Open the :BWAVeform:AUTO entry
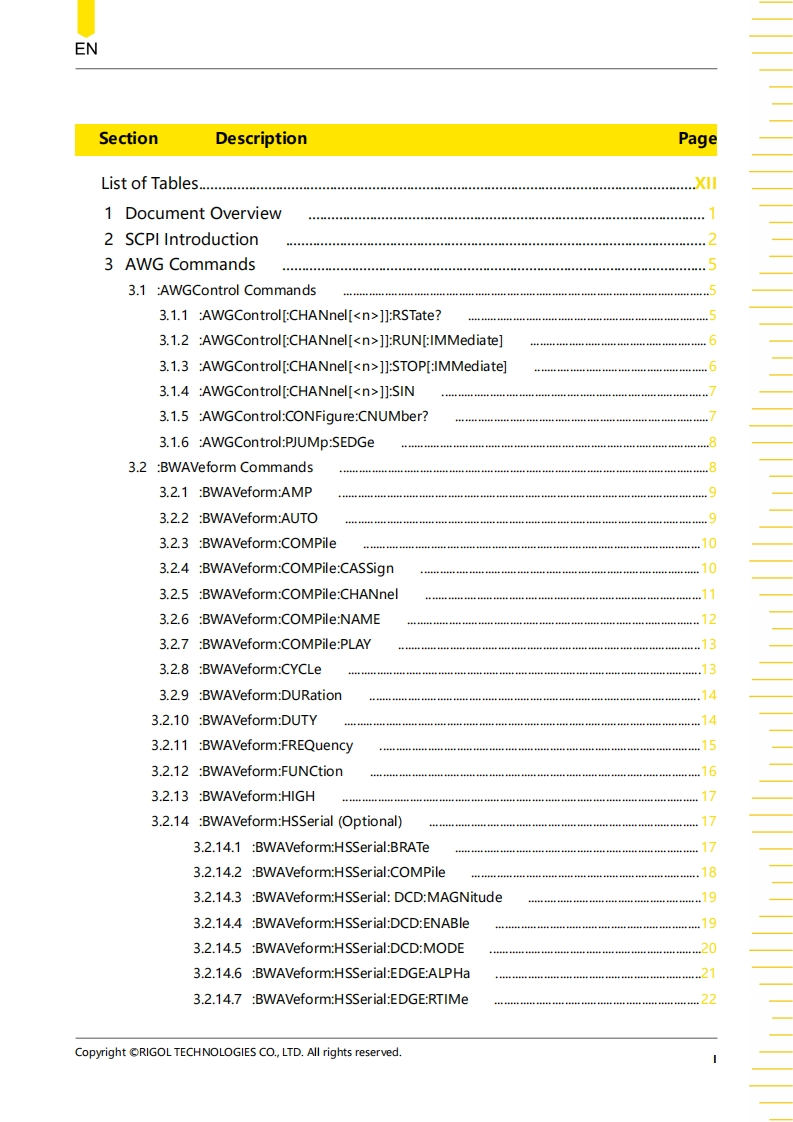Viewport: 793px width, 1122px height. (258, 518)
